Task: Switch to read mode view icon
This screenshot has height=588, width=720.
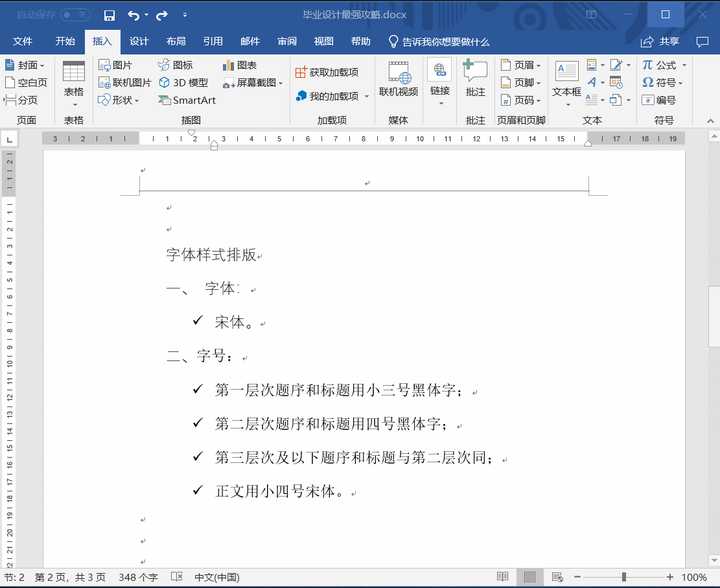Action: pos(503,577)
